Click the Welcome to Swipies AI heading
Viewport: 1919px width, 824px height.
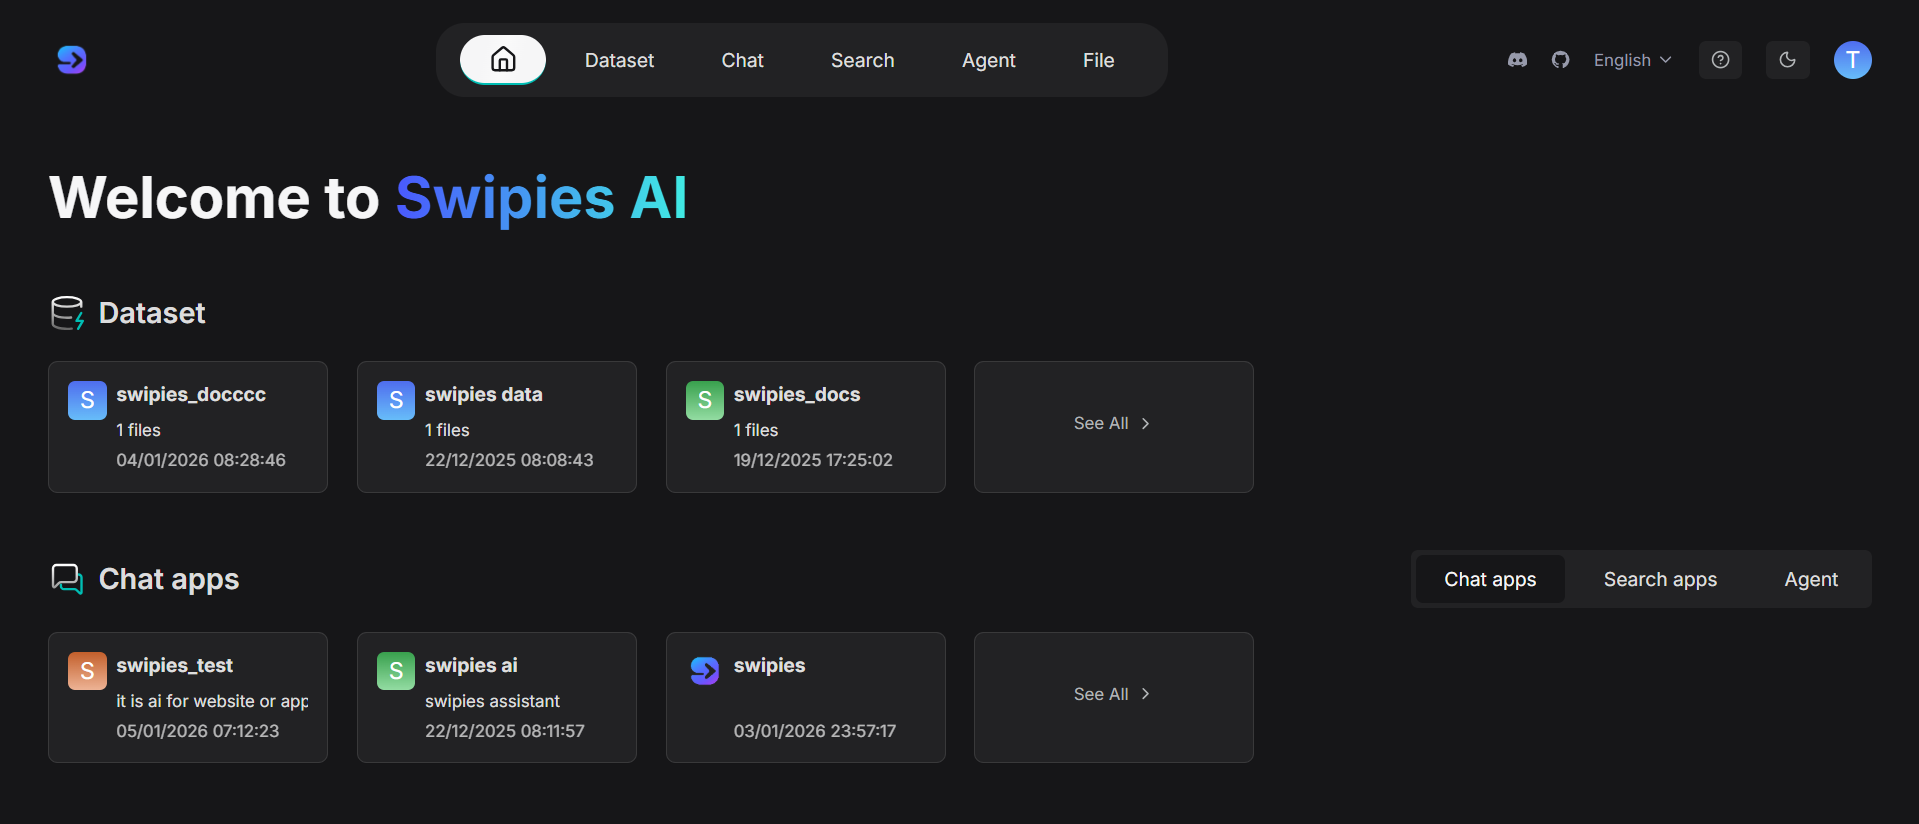(368, 198)
